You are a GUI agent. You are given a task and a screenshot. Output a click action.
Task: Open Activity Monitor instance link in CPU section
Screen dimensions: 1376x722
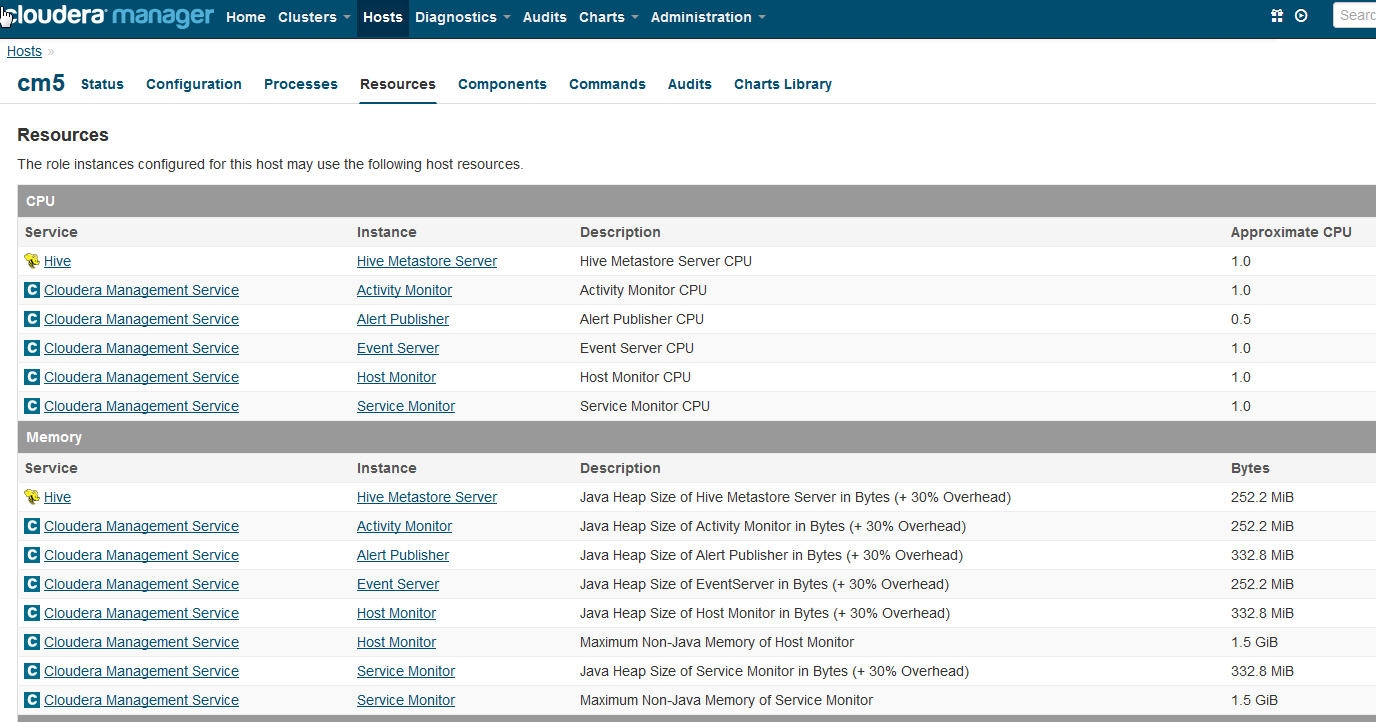pyautogui.click(x=404, y=290)
